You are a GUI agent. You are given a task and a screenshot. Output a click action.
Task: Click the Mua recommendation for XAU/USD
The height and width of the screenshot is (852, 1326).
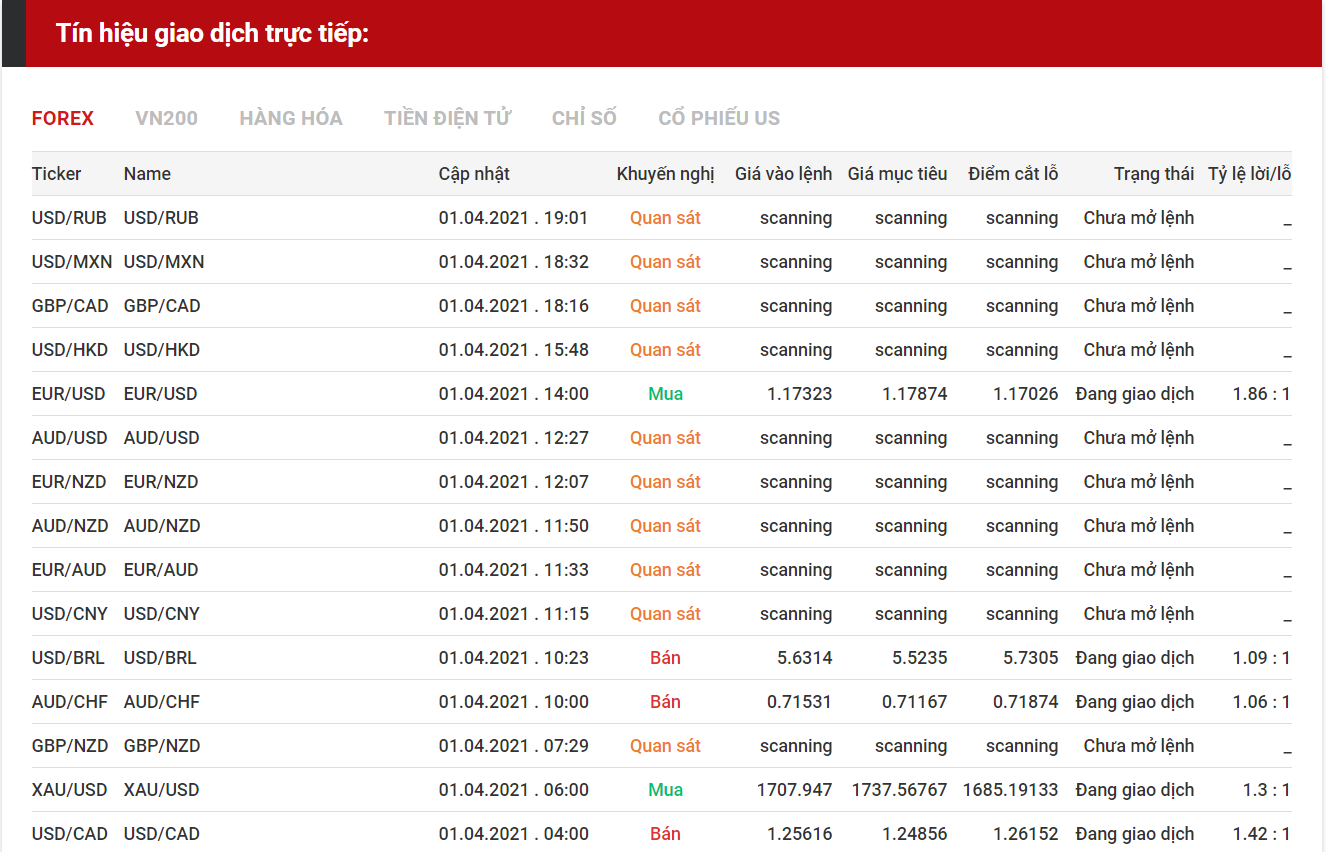[665, 790]
